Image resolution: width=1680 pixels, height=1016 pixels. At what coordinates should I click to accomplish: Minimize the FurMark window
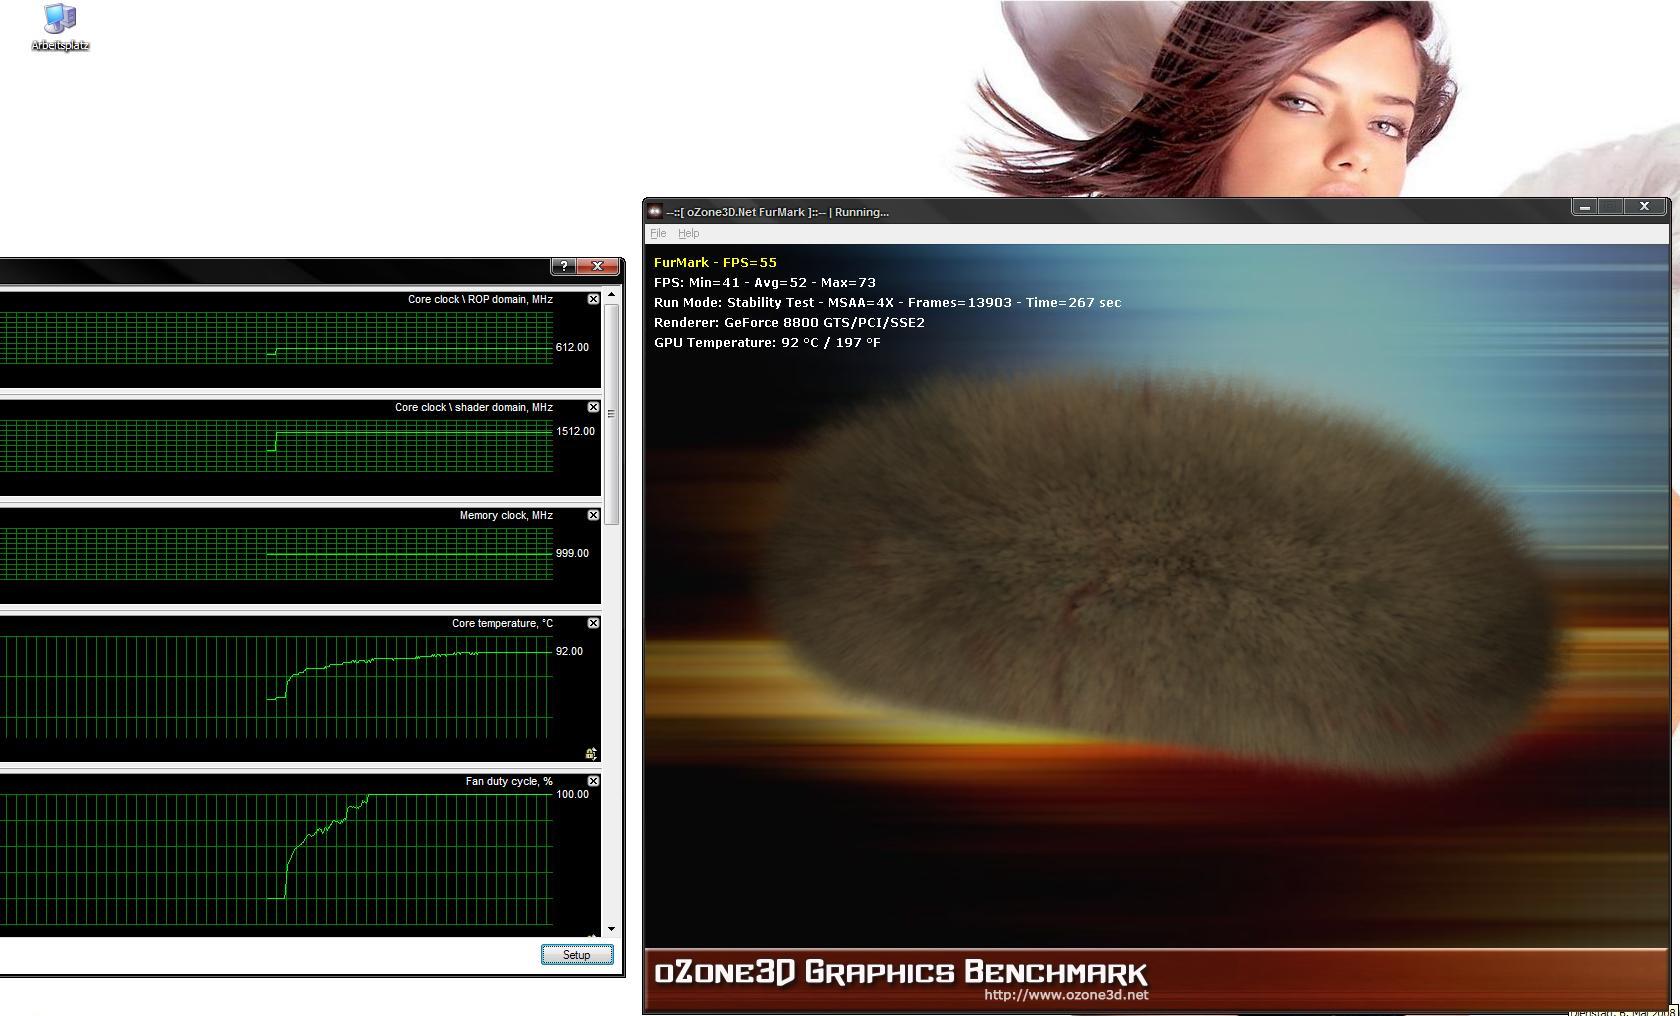1585,207
